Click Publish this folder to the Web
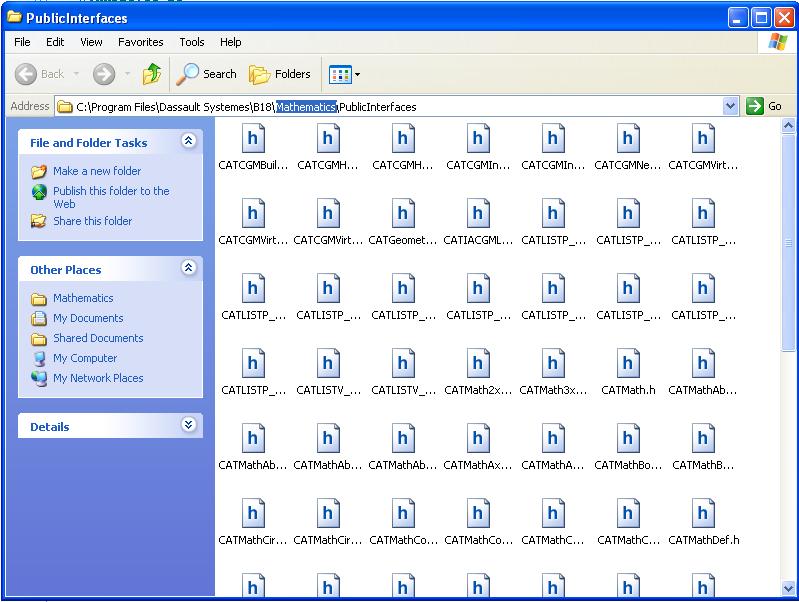799x602 pixels. coord(111,197)
